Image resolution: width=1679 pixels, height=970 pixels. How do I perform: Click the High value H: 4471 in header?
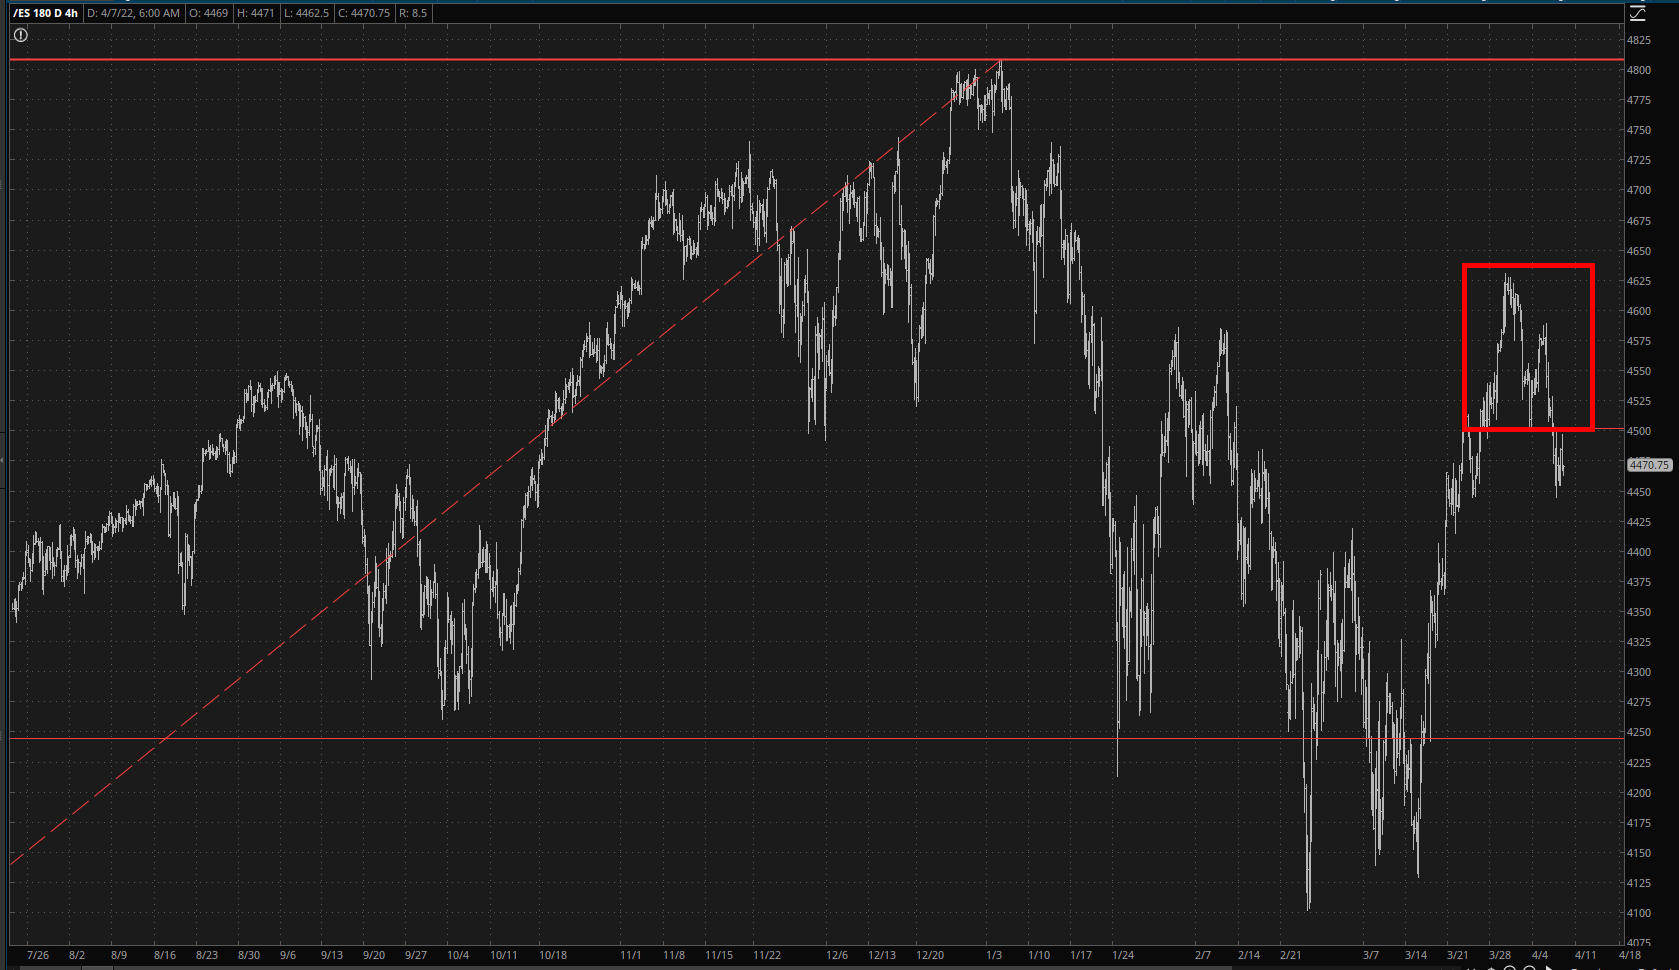pyautogui.click(x=256, y=13)
